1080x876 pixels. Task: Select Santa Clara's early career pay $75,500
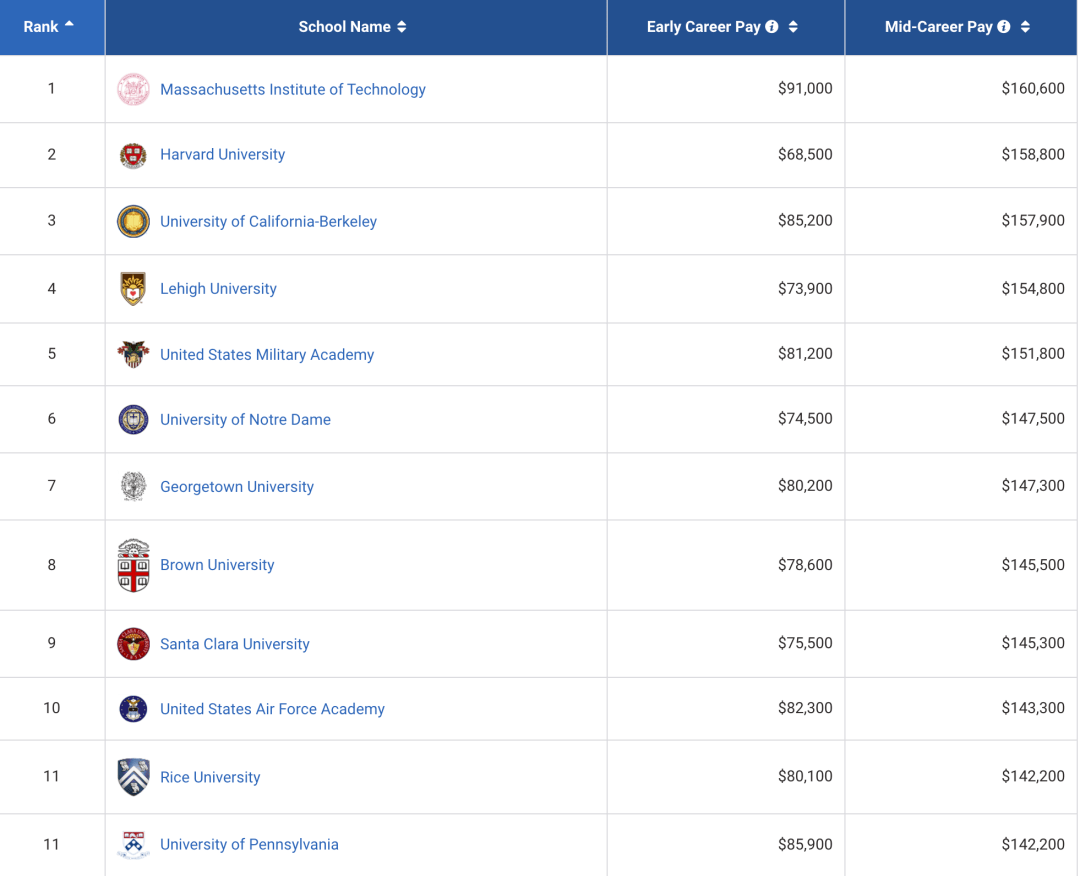(805, 643)
